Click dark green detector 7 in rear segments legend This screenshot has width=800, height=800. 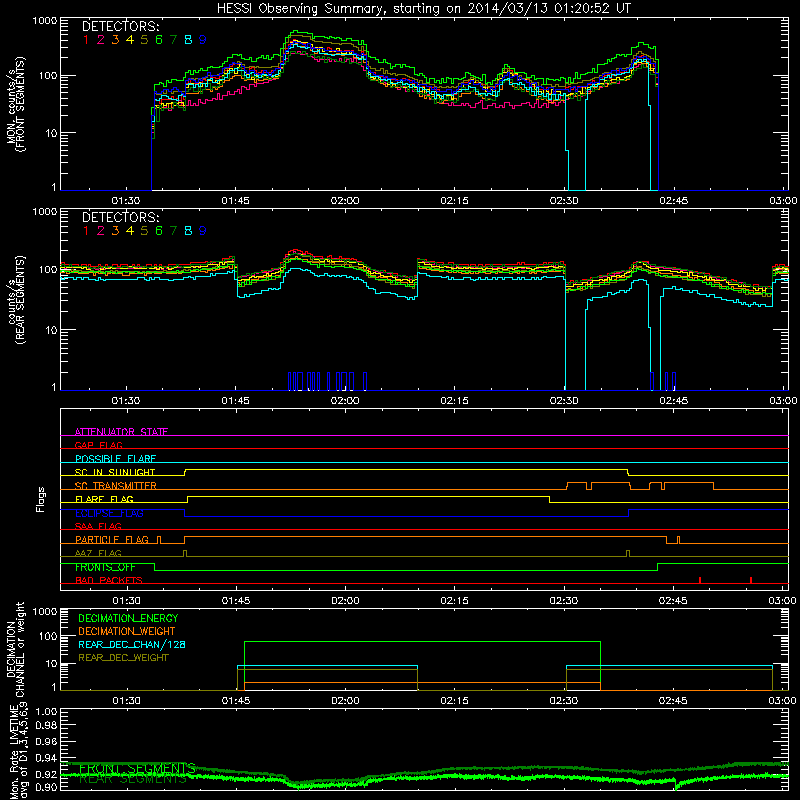tap(173, 231)
